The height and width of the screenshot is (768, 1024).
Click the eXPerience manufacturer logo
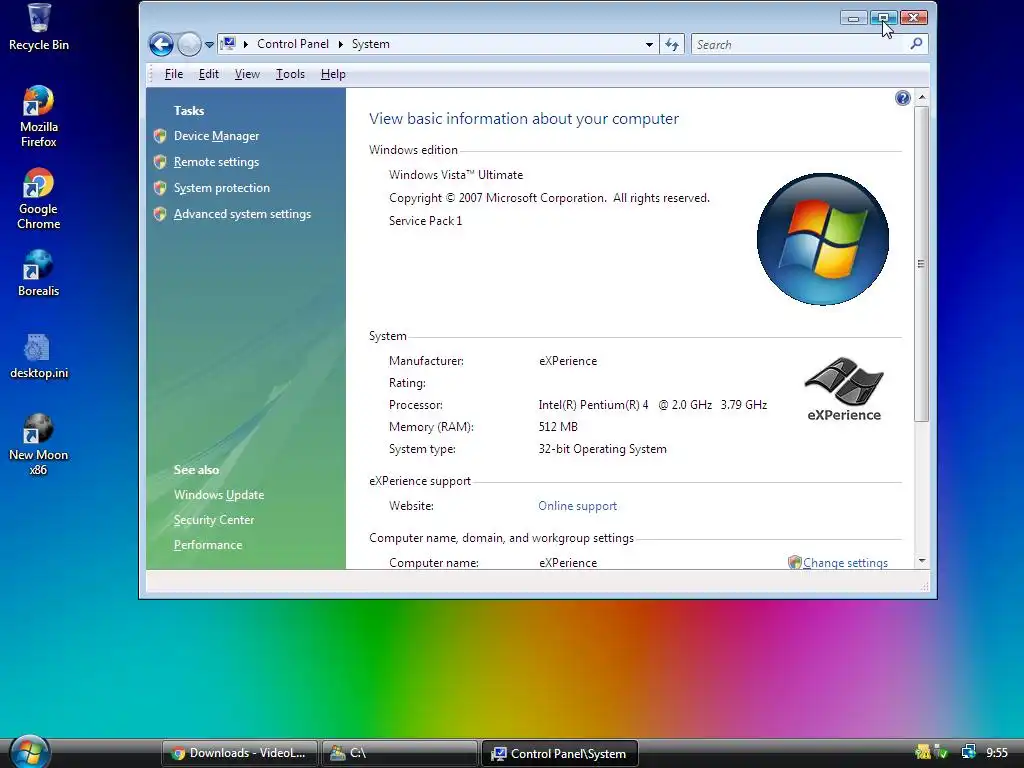pyautogui.click(x=844, y=389)
